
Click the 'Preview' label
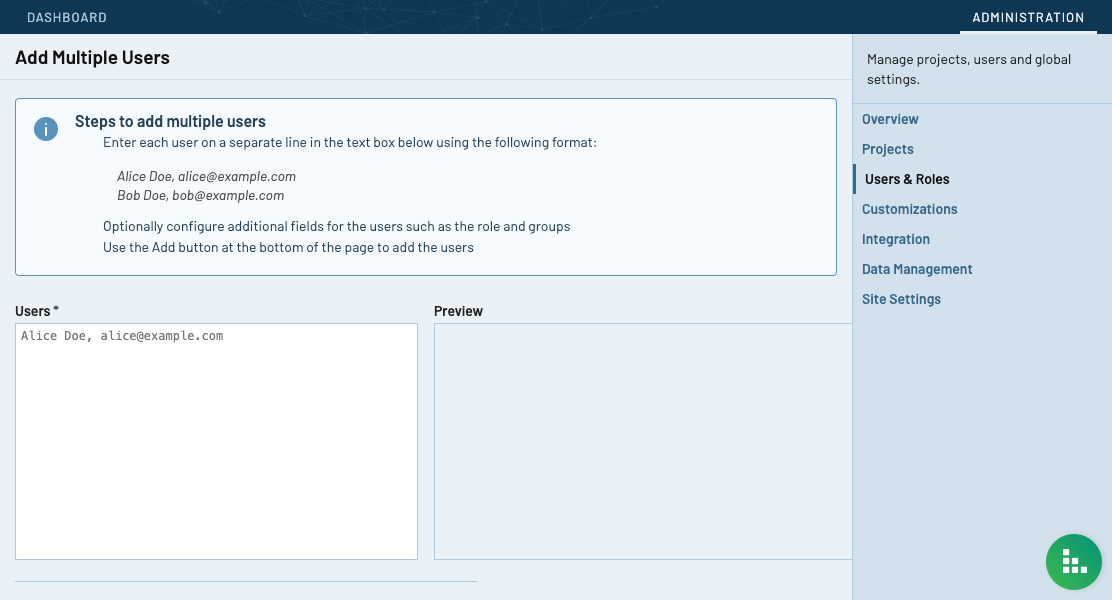(x=458, y=311)
